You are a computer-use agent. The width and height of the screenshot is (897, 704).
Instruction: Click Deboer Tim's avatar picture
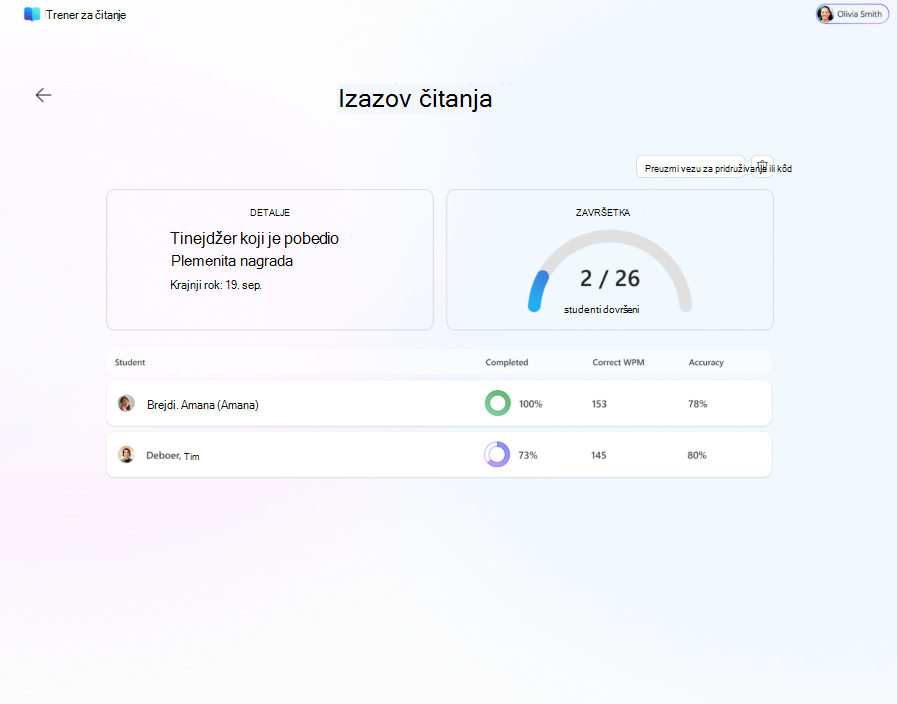tap(126, 455)
